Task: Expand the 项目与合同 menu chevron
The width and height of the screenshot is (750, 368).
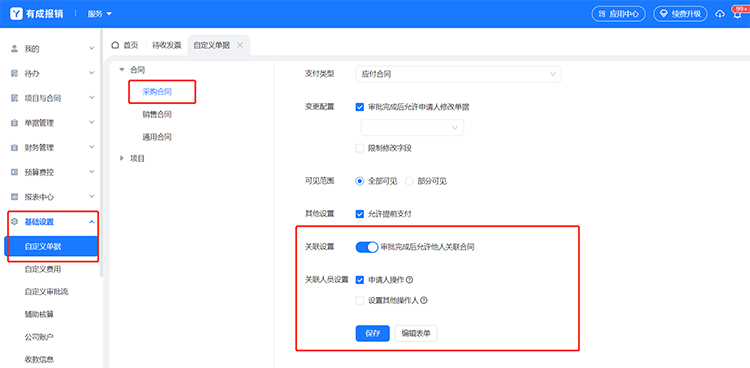Action: tap(92, 98)
